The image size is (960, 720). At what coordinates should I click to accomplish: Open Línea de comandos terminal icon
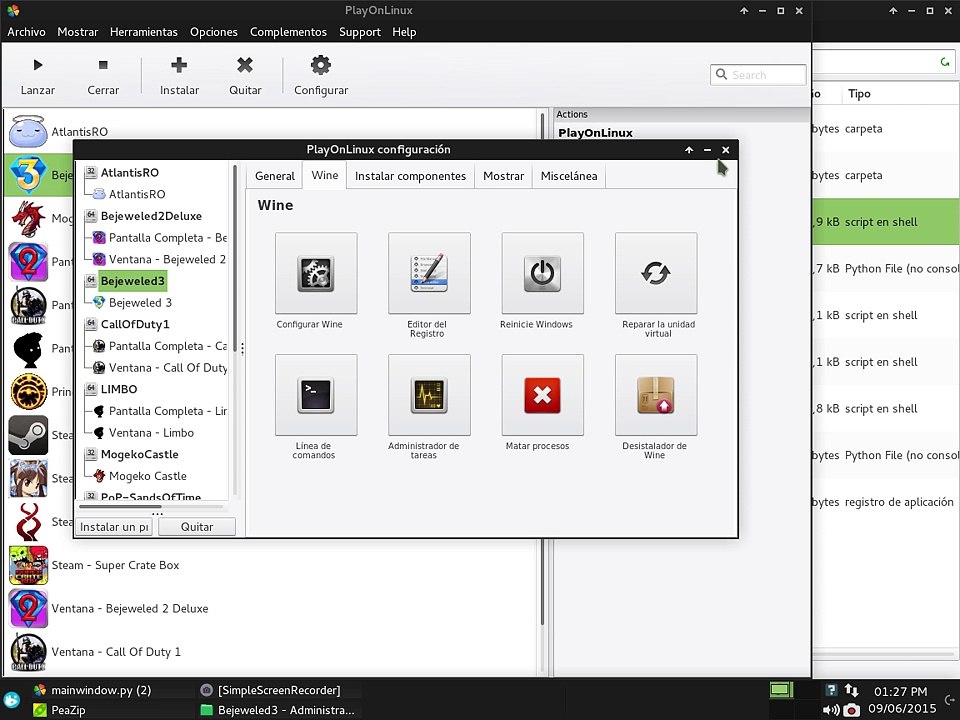coord(316,395)
